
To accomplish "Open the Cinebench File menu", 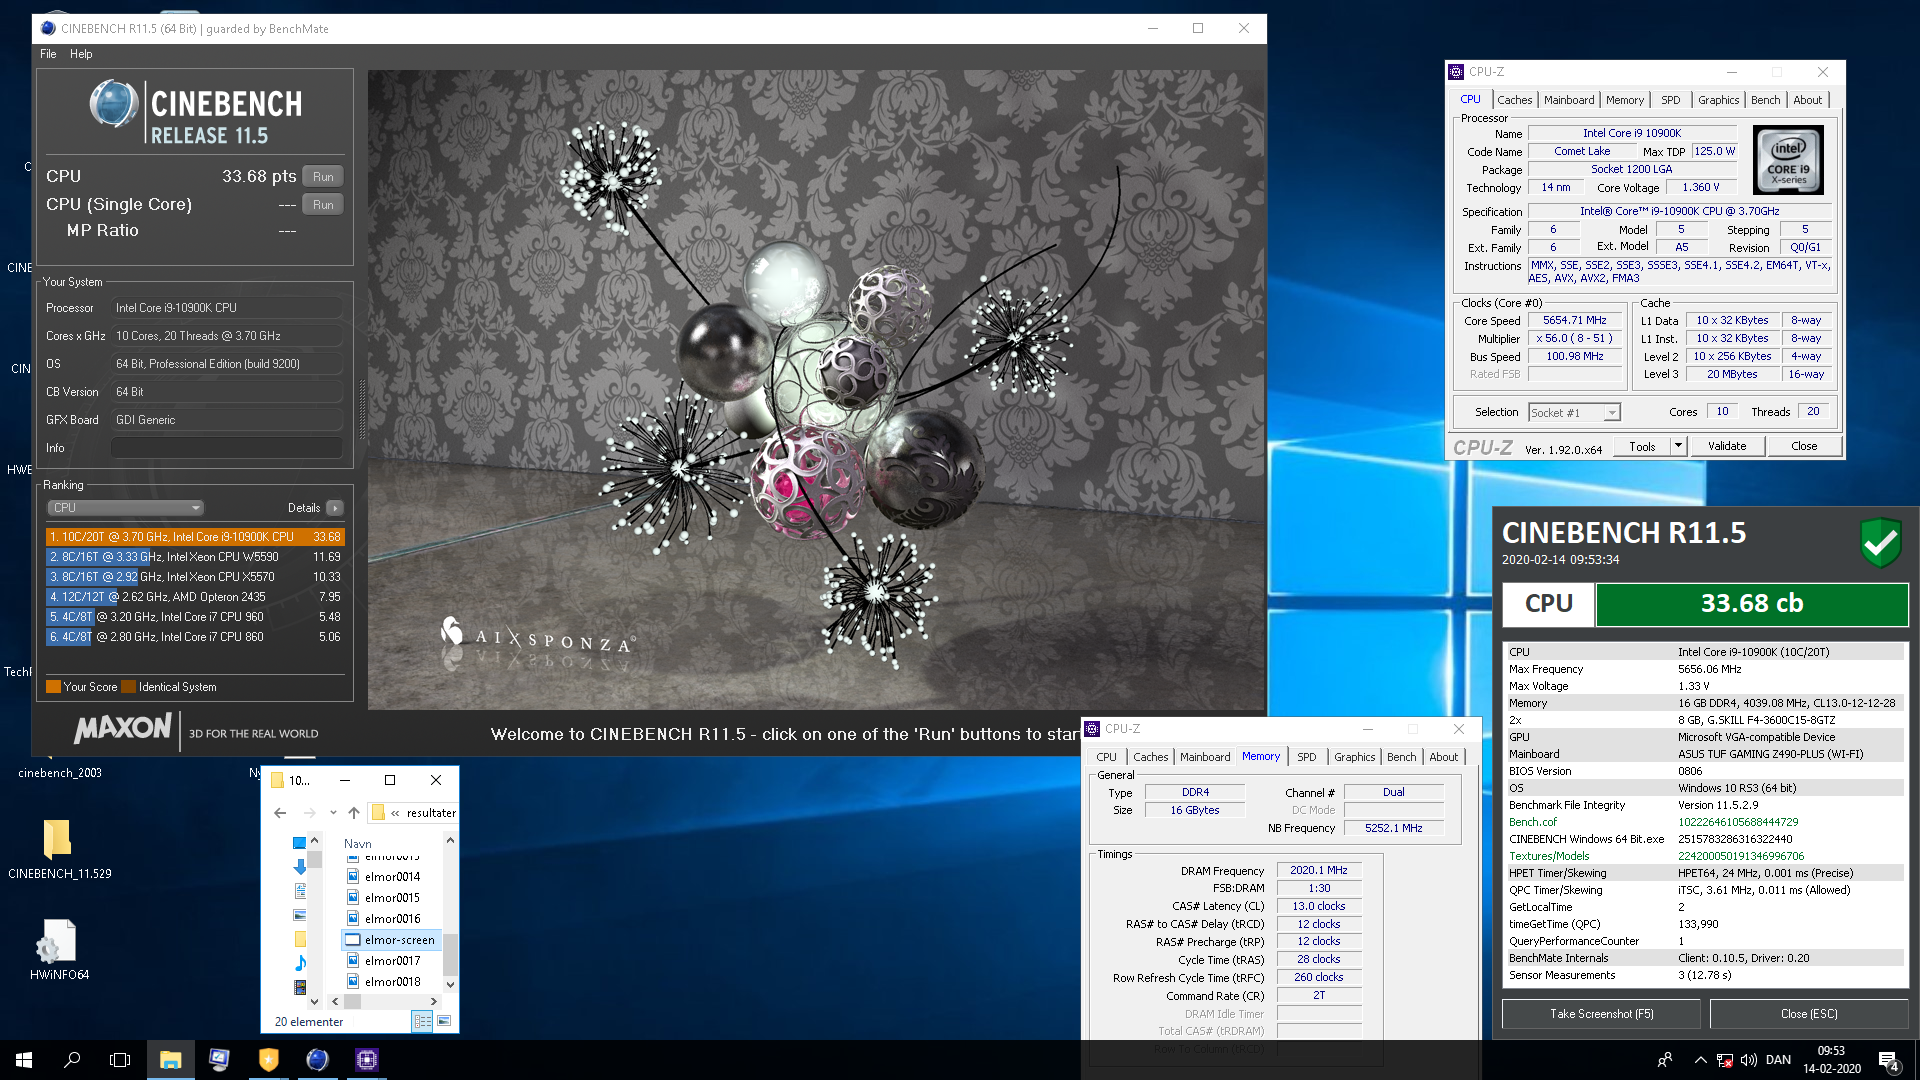I will pos(48,54).
